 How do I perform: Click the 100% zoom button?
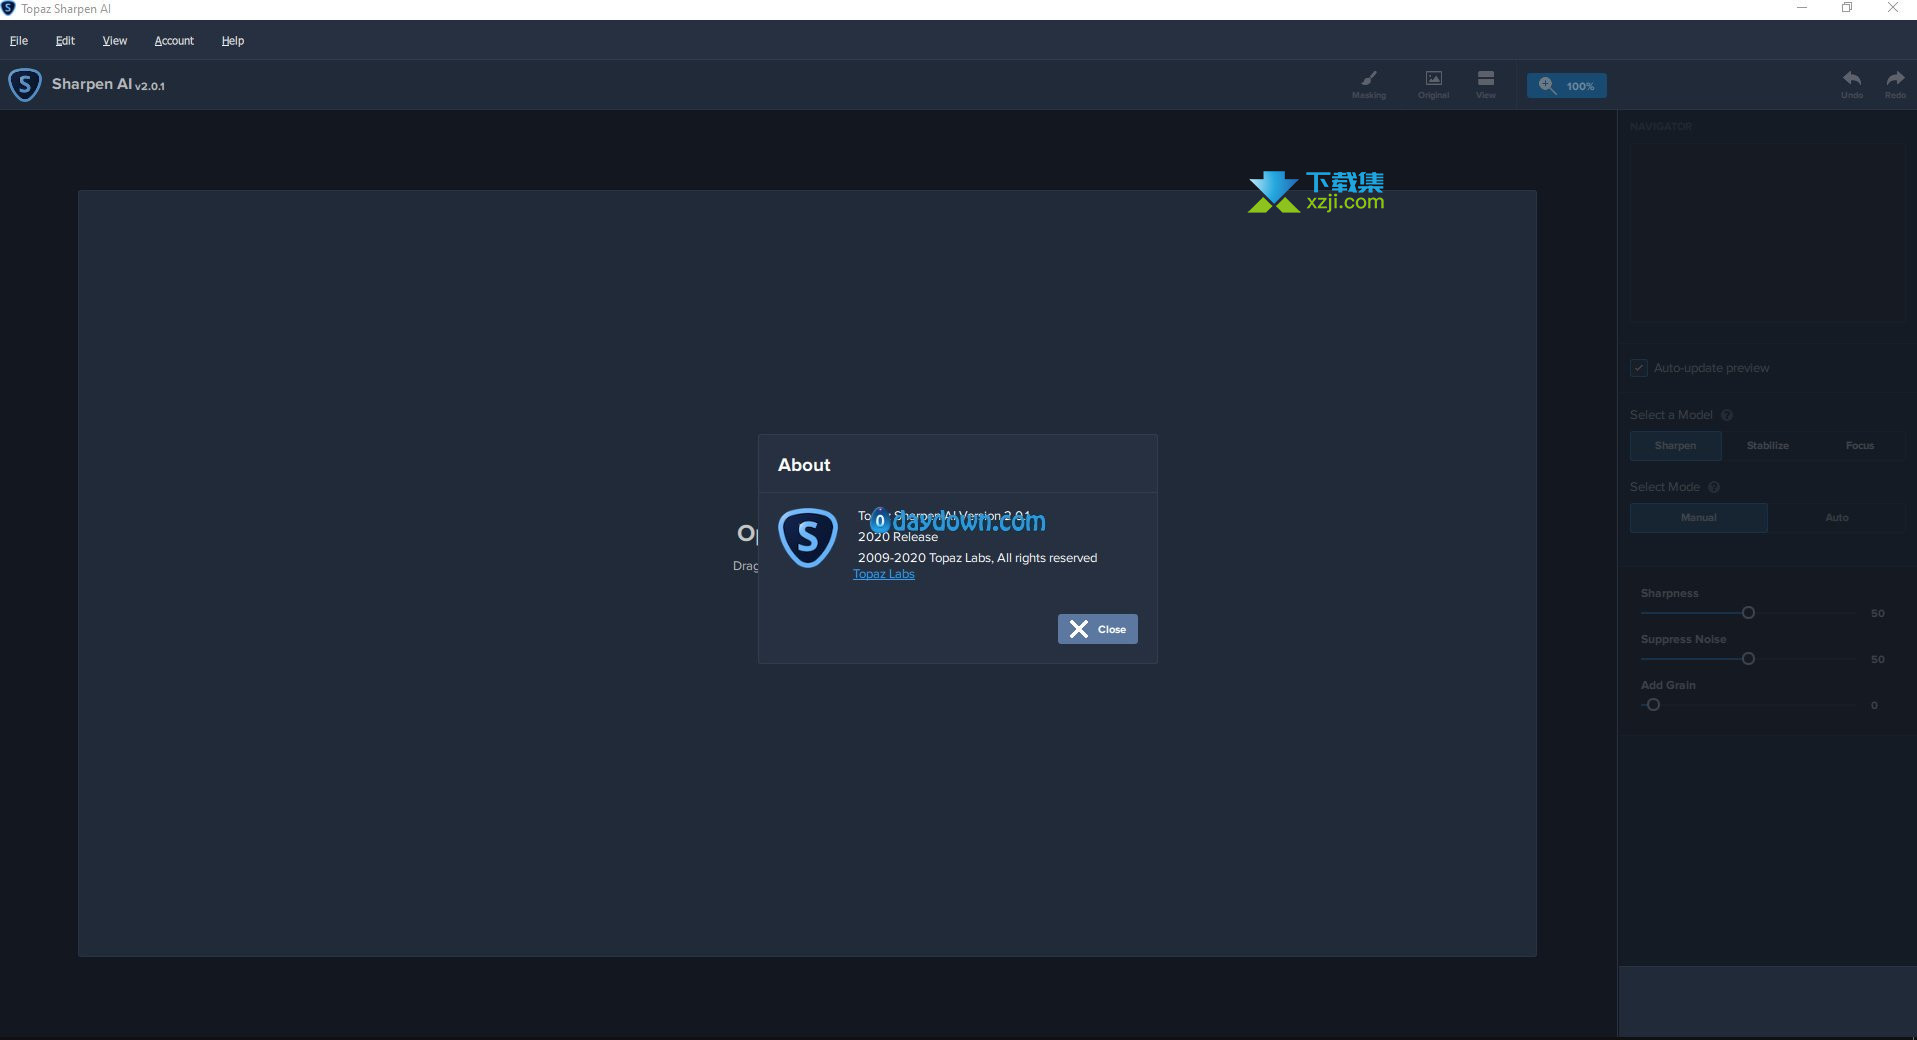click(x=1567, y=86)
